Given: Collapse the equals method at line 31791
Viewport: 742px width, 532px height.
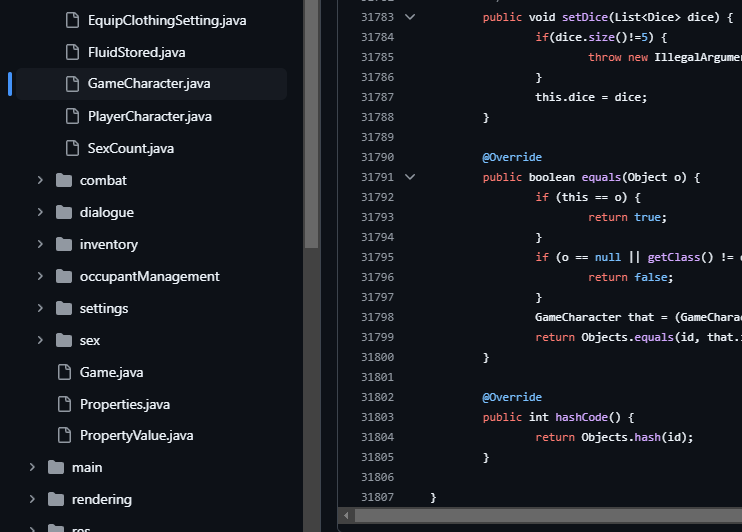Looking at the screenshot, I should point(410,177).
